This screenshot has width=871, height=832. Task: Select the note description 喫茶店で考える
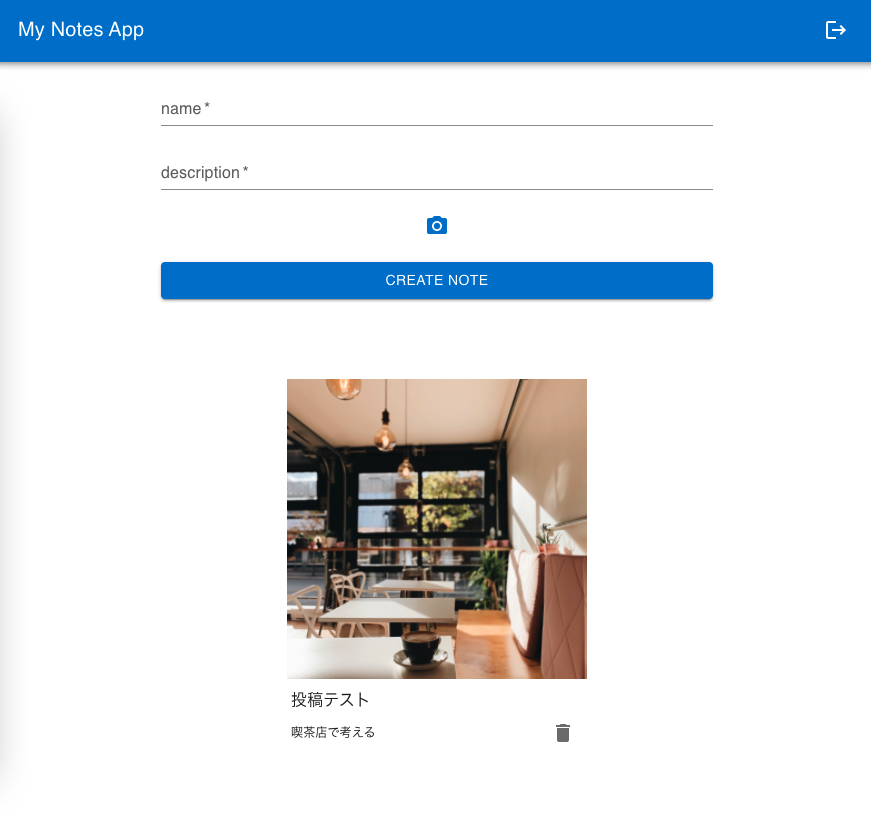click(333, 732)
